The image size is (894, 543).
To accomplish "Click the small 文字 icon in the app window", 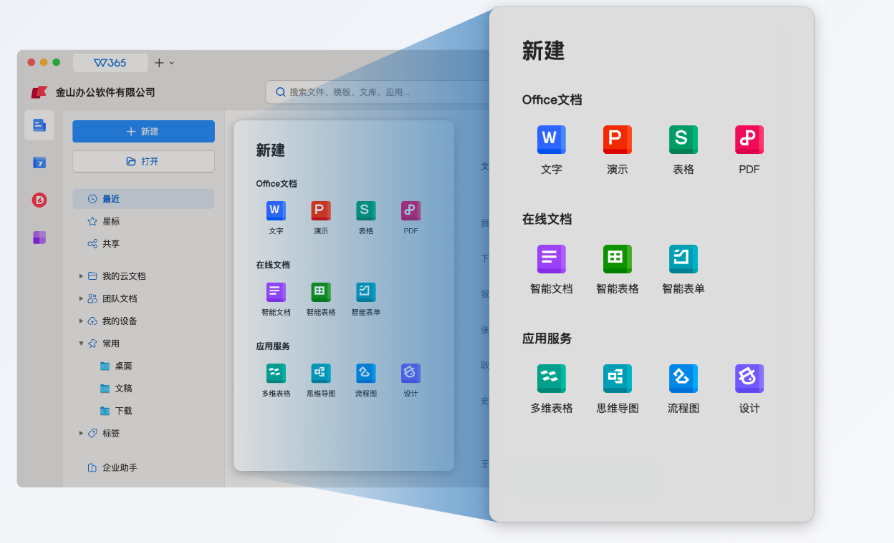I will pyautogui.click(x=276, y=210).
